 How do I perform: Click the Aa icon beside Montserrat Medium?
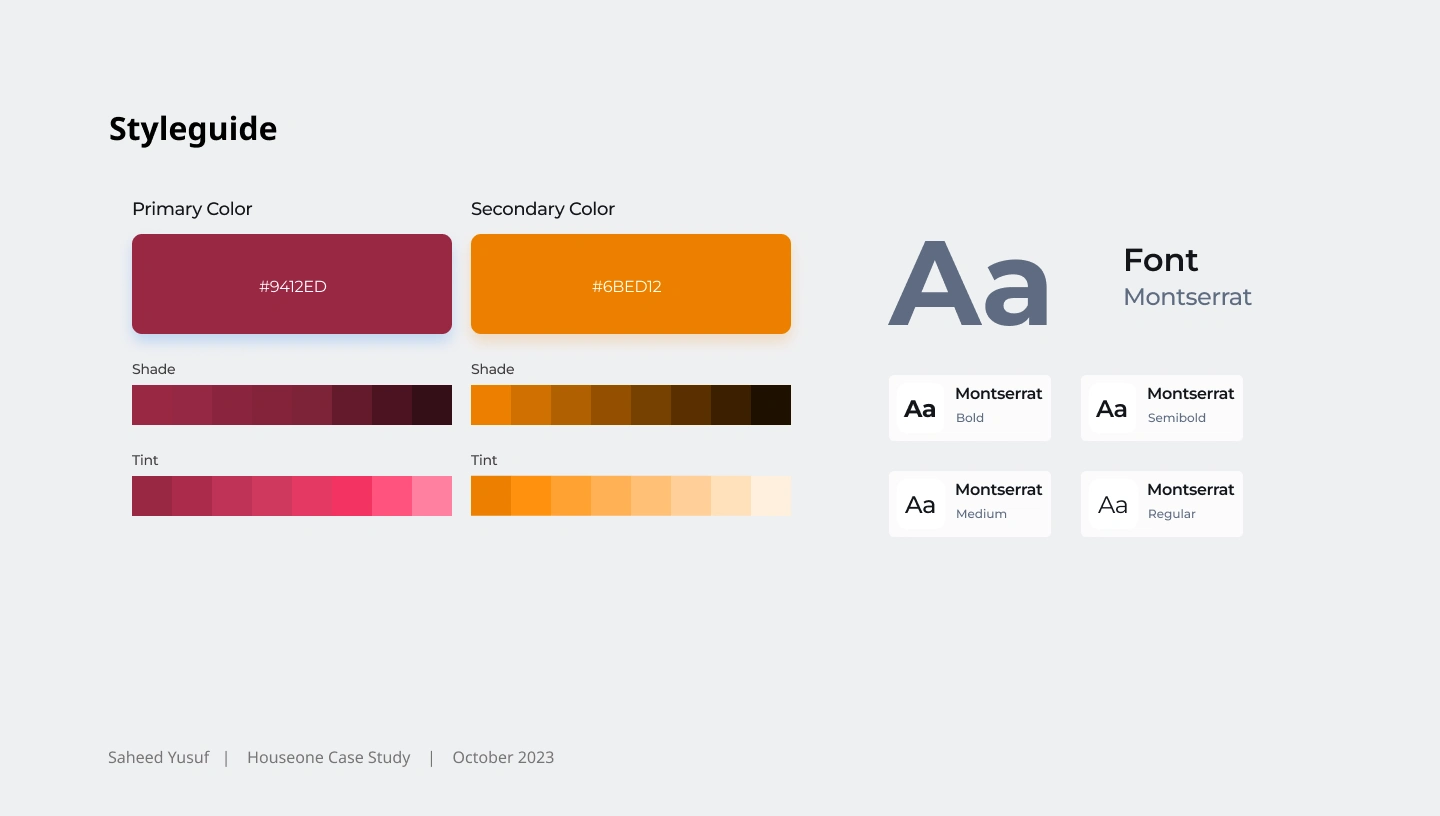(x=920, y=504)
